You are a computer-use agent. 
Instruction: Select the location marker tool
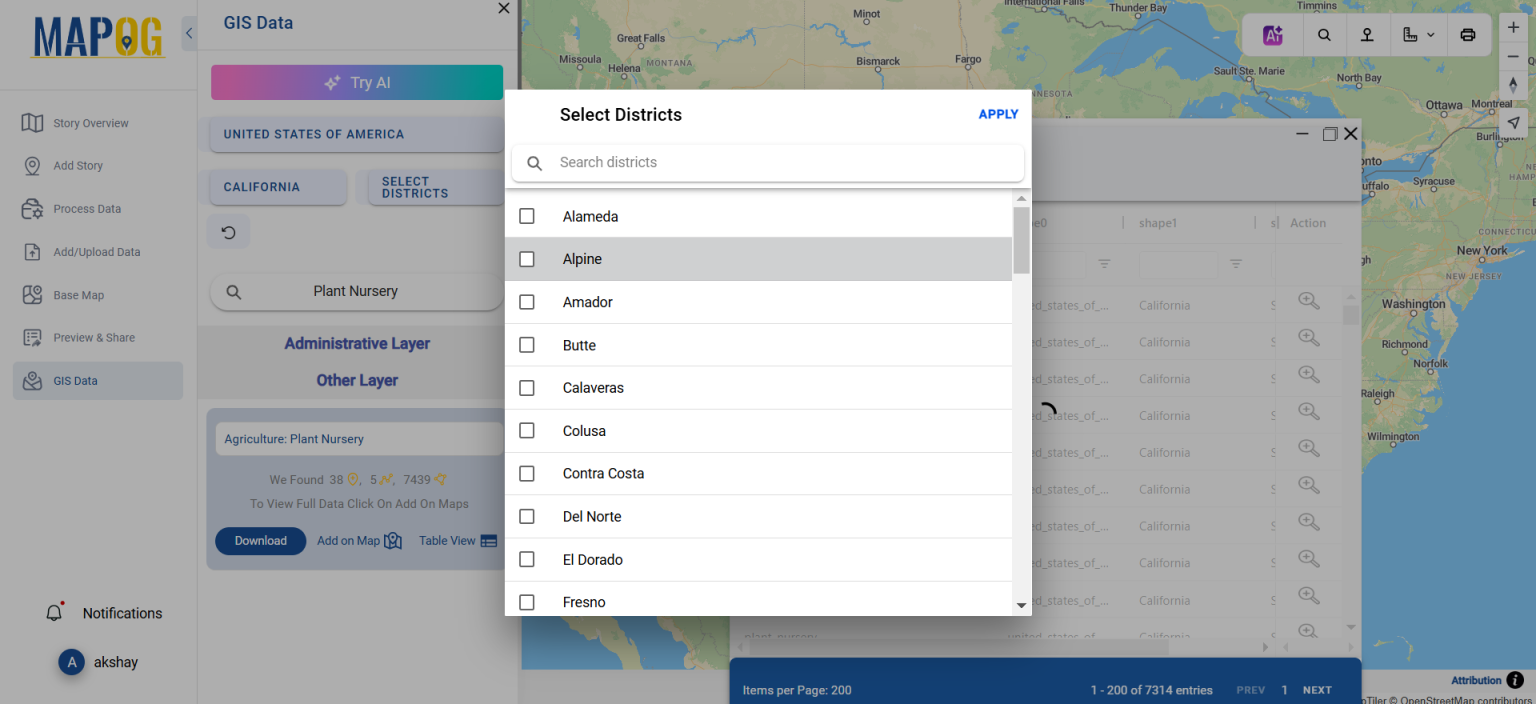coord(1367,34)
